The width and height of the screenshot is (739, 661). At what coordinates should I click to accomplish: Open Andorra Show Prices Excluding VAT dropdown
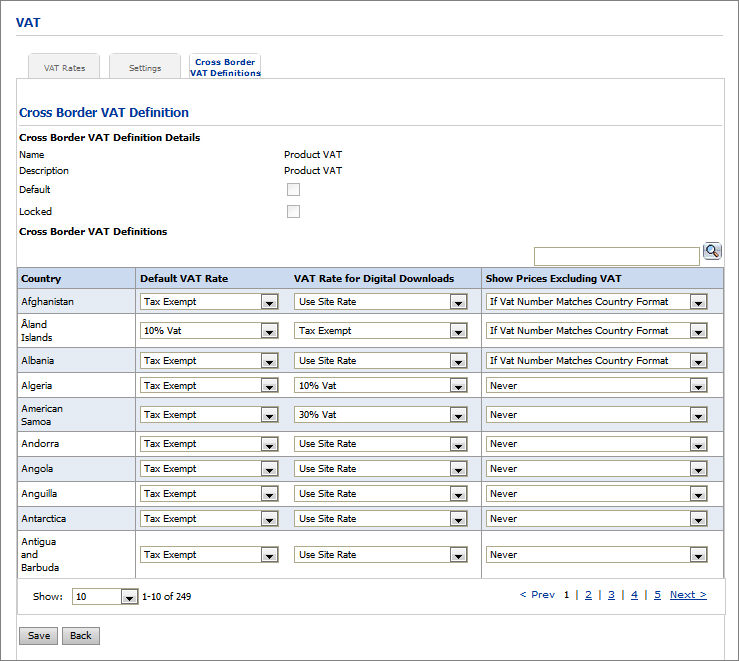pyautogui.click(x=596, y=444)
